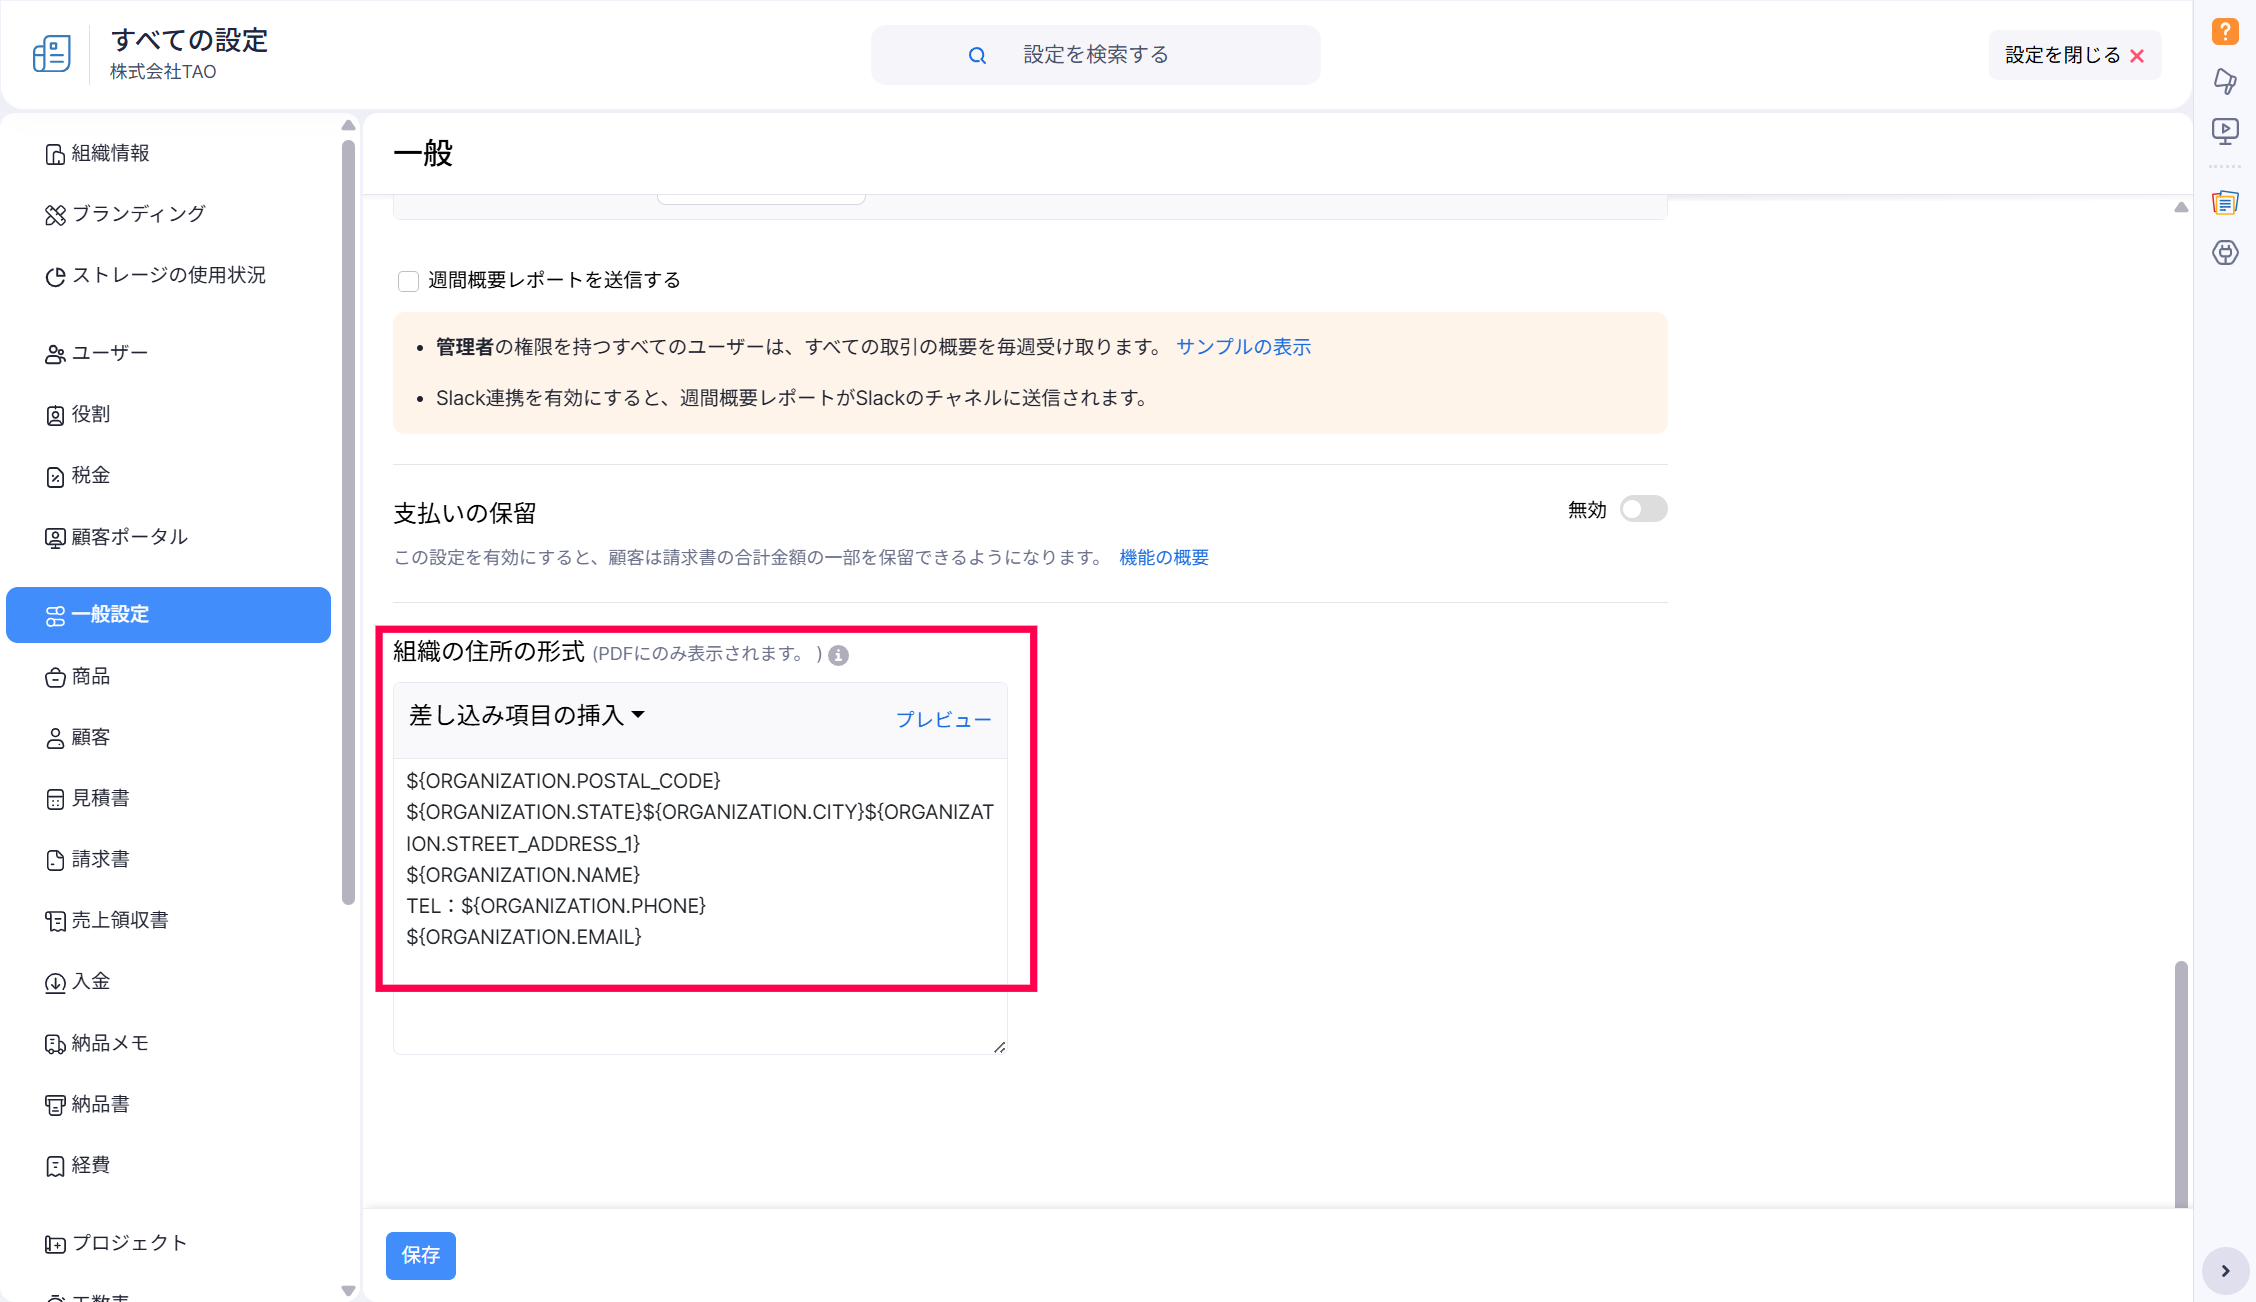The width and height of the screenshot is (2256, 1302).
Task: Expand the right panel chevron button
Action: [x=2225, y=1271]
